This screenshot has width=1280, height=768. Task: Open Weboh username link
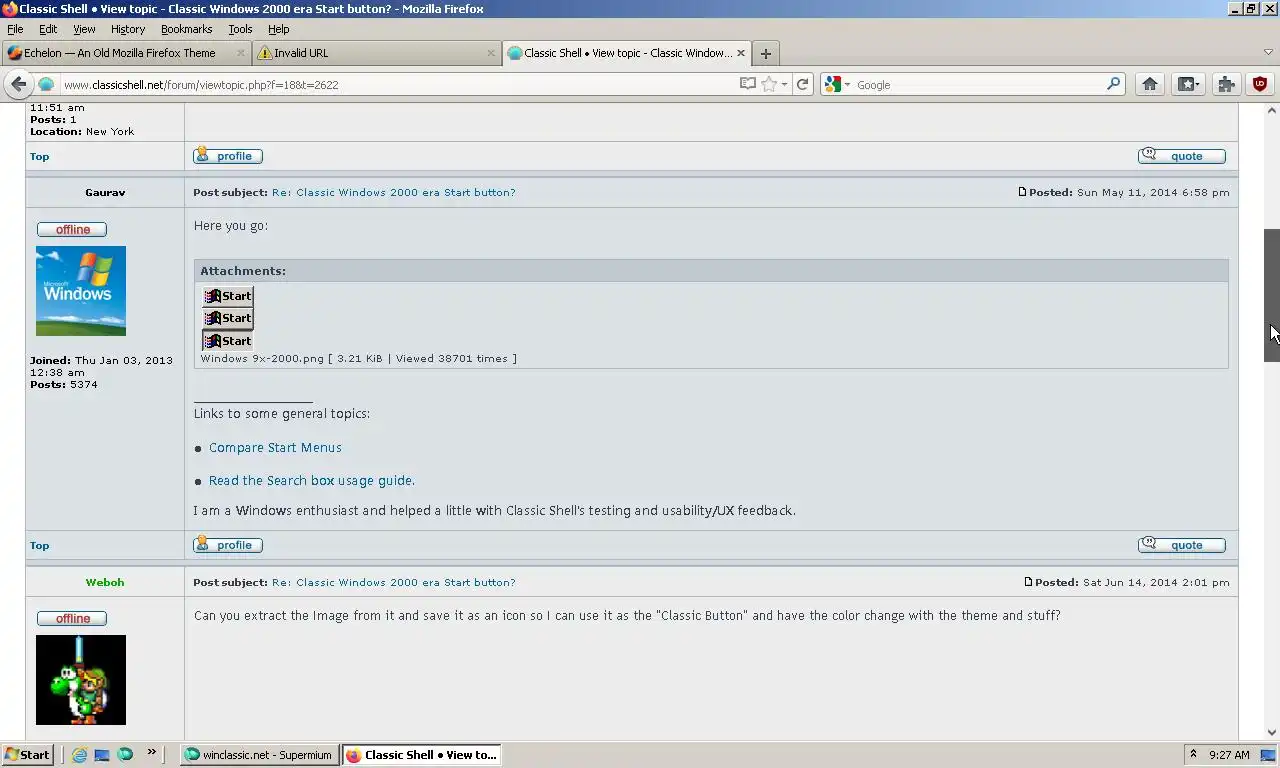pos(105,582)
